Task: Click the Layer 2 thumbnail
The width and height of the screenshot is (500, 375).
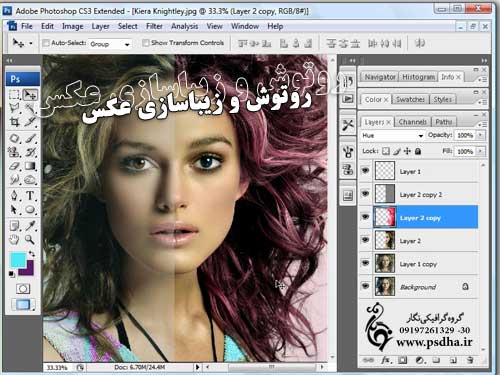Action: (385, 240)
